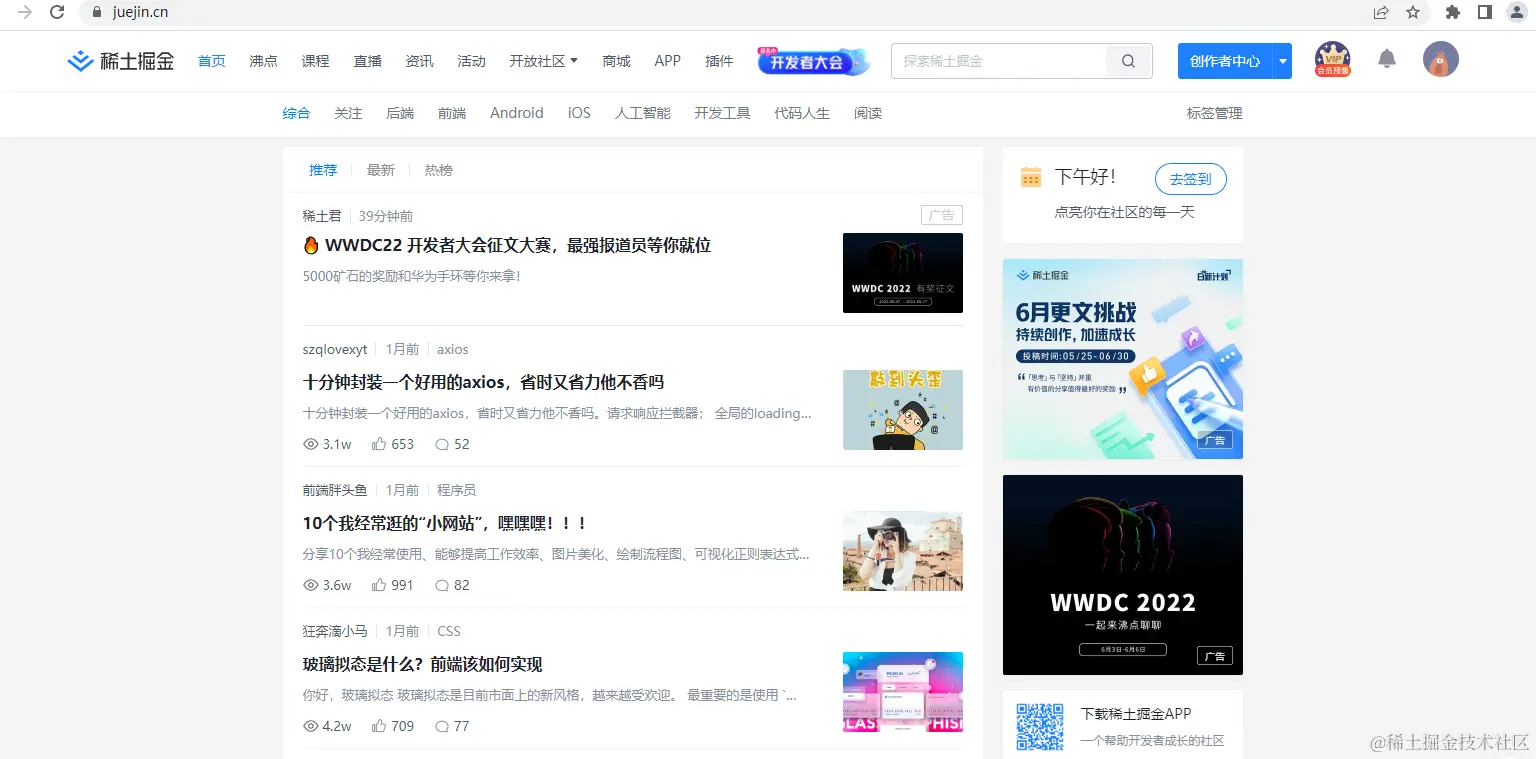Click the 开发者大会 banner badge
This screenshot has width=1536, height=759.
tap(813, 61)
